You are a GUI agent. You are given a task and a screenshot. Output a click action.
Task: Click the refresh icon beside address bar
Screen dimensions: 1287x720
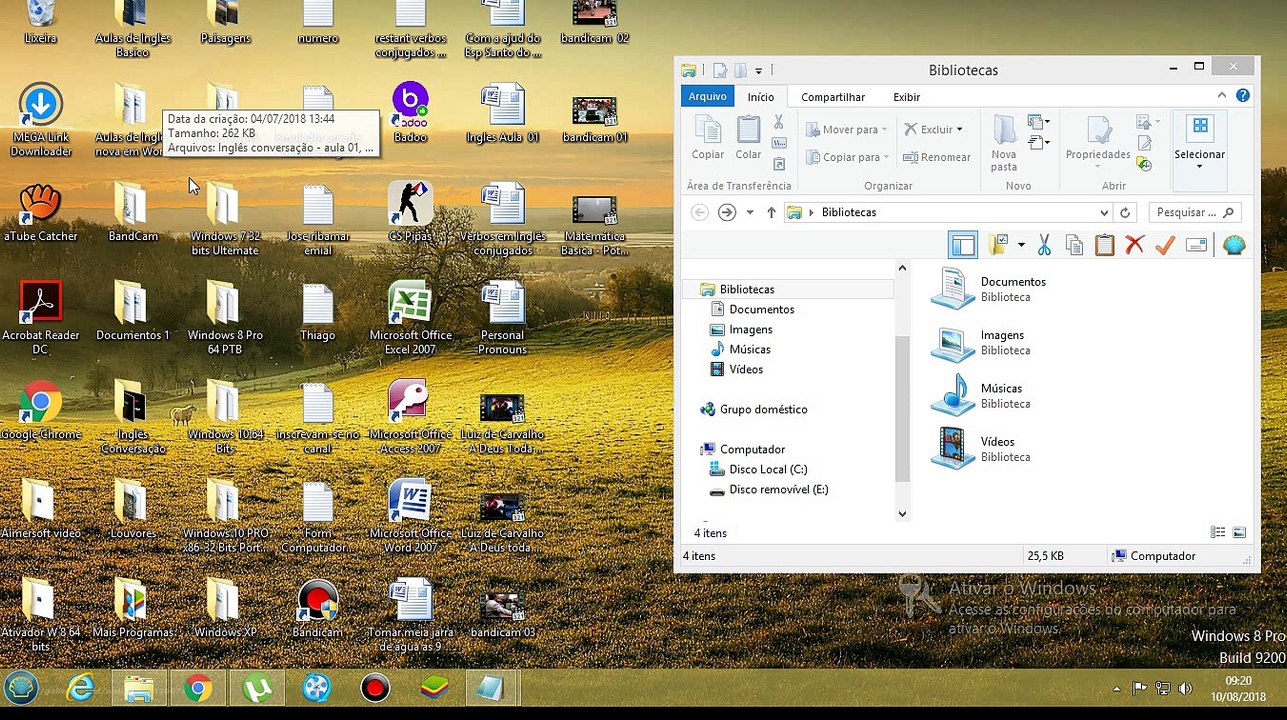click(1125, 212)
